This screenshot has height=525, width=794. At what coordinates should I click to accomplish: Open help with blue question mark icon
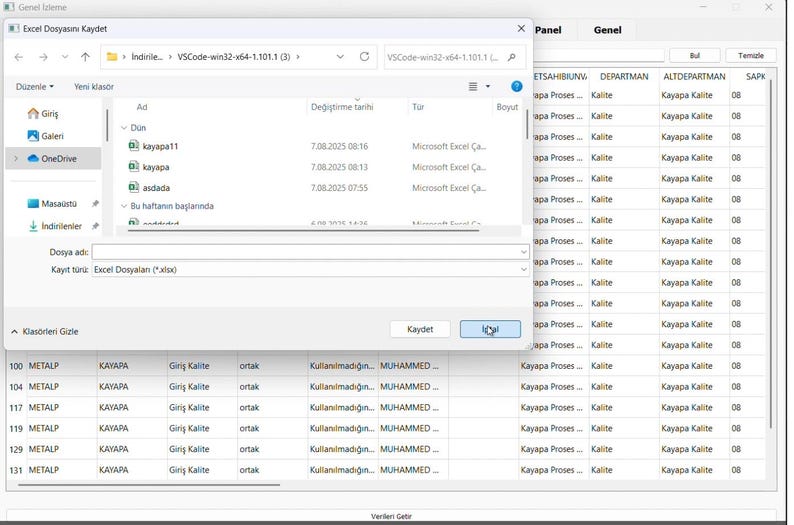click(x=517, y=87)
